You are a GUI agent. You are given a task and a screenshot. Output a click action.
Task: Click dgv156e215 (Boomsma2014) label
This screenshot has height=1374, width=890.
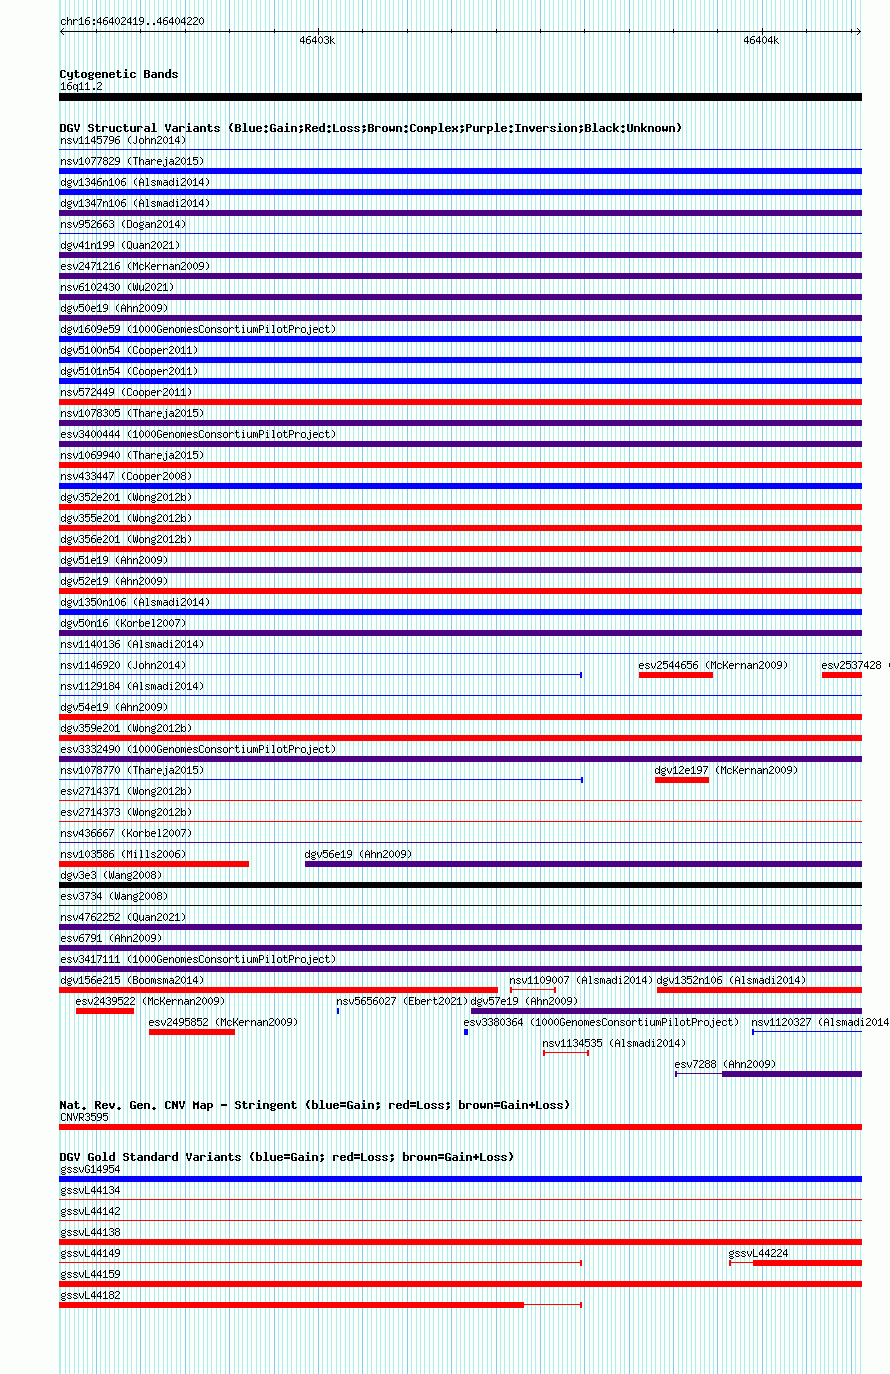(x=132, y=980)
